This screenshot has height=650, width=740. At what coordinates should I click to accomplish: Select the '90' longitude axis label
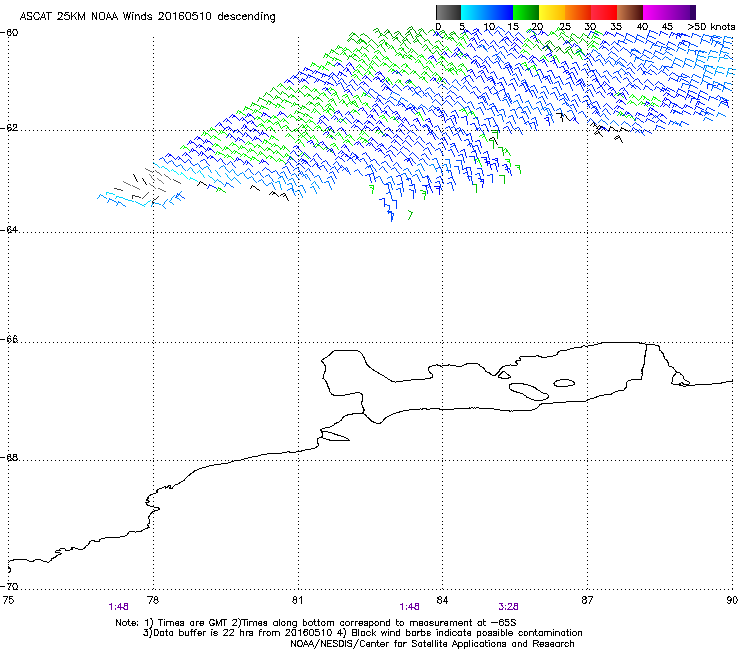(x=732, y=600)
